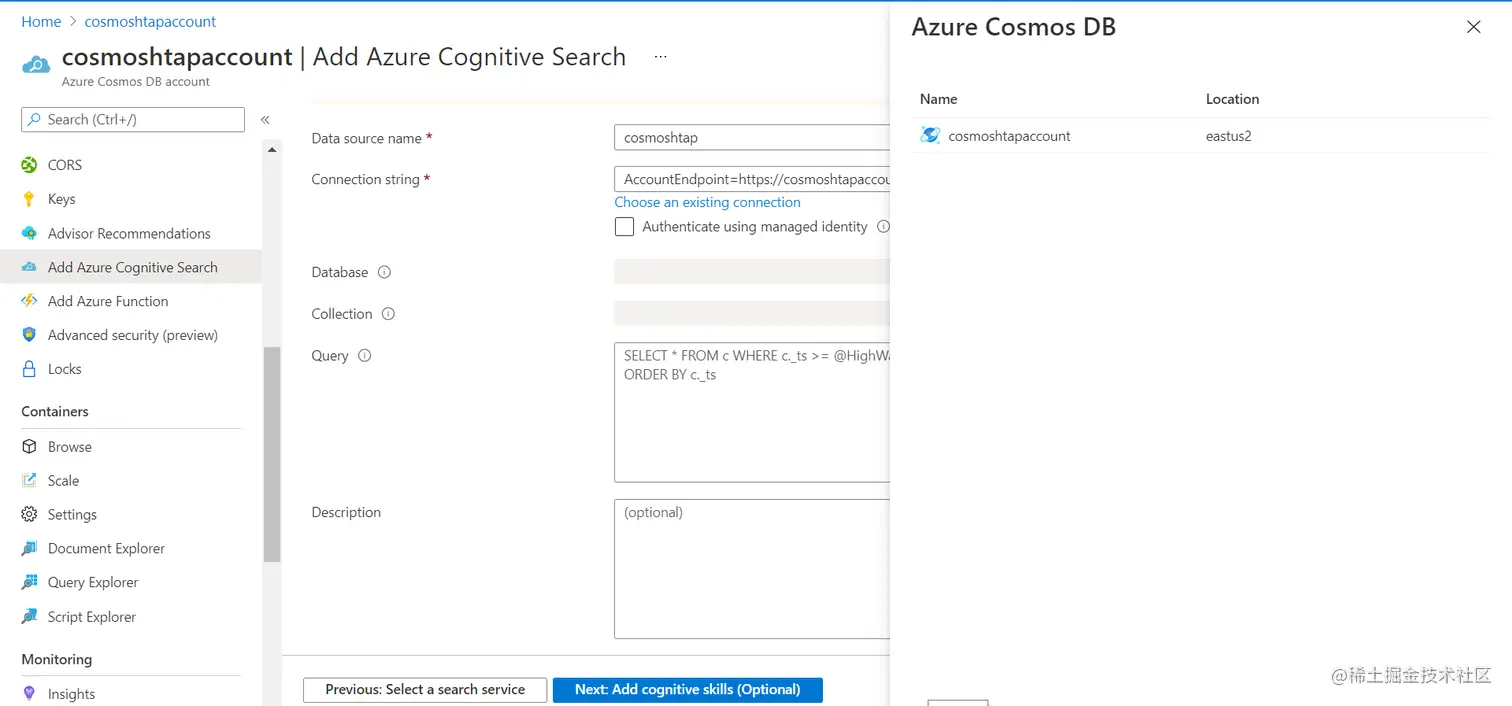Image resolution: width=1512 pixels, height=706 pixels.
Task: Click the Document Explorer icon
Action: [x=29, y=548]
